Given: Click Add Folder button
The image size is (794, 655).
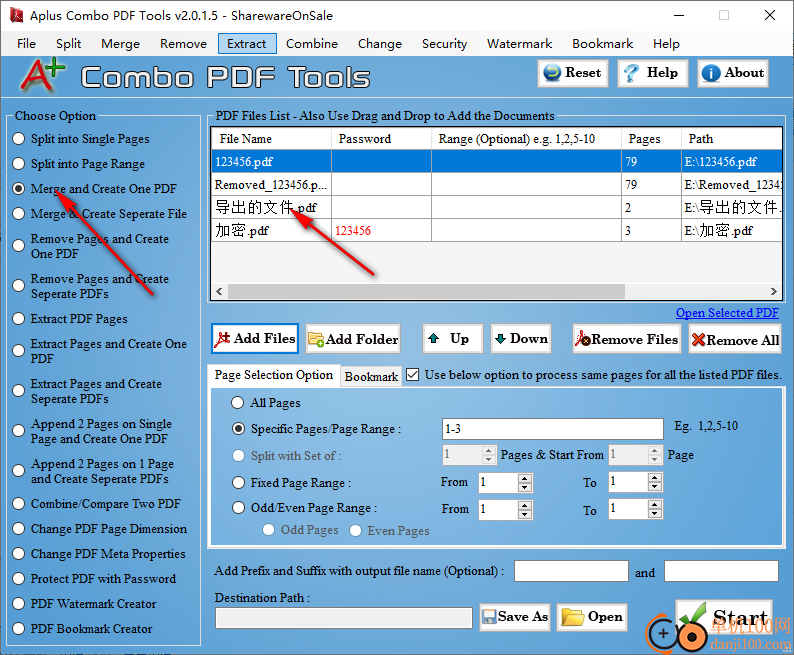Looking at the screenshot, I should tap(353, 339).
